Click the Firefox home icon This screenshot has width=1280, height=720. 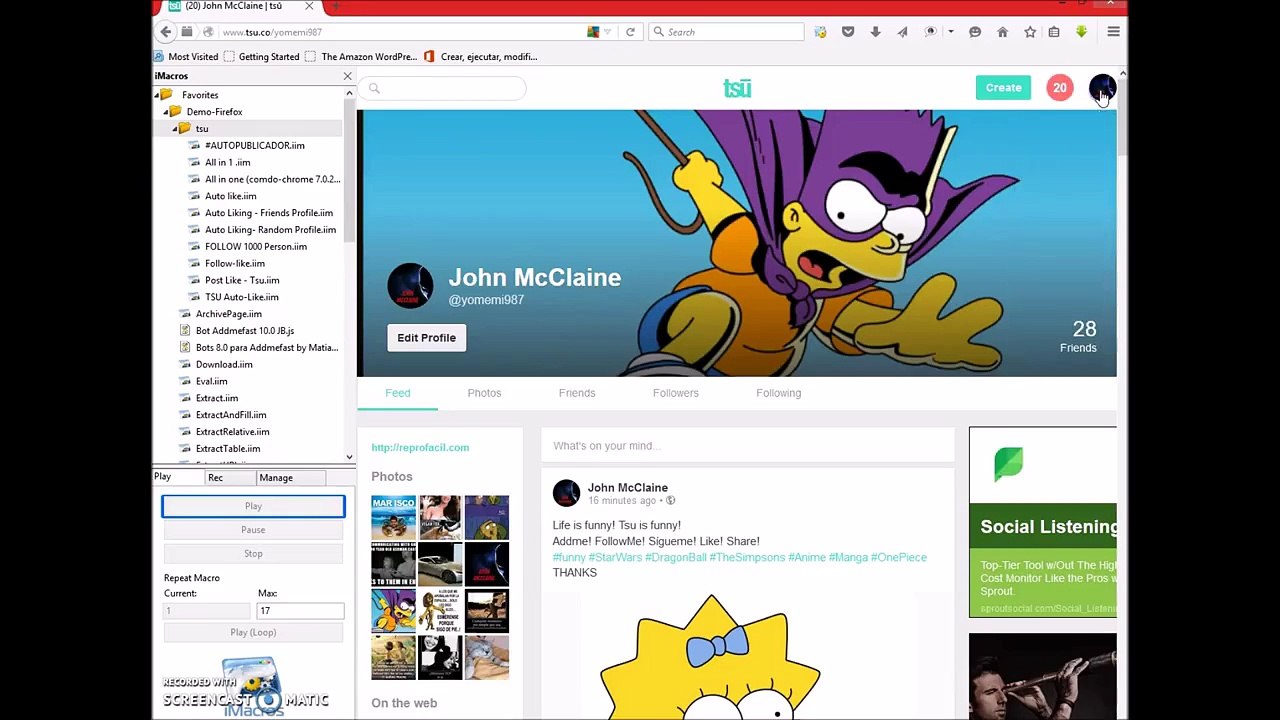pyautogui.click(x=1002, y=32)
